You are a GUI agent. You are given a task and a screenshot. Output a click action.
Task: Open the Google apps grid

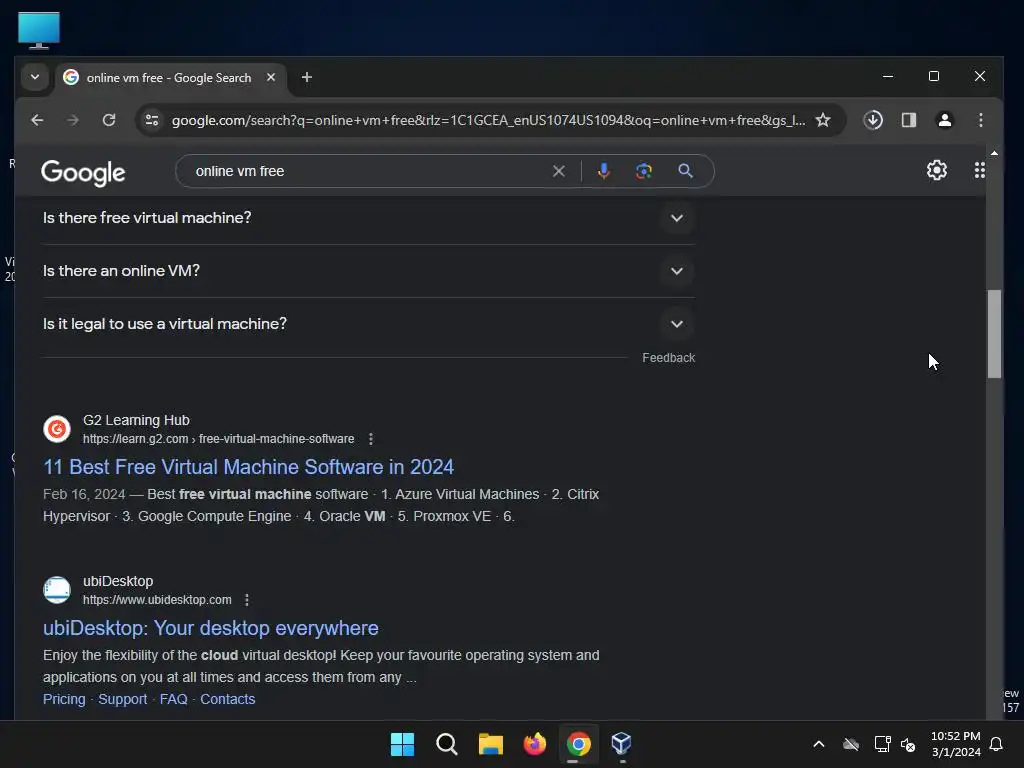(980, 170)
